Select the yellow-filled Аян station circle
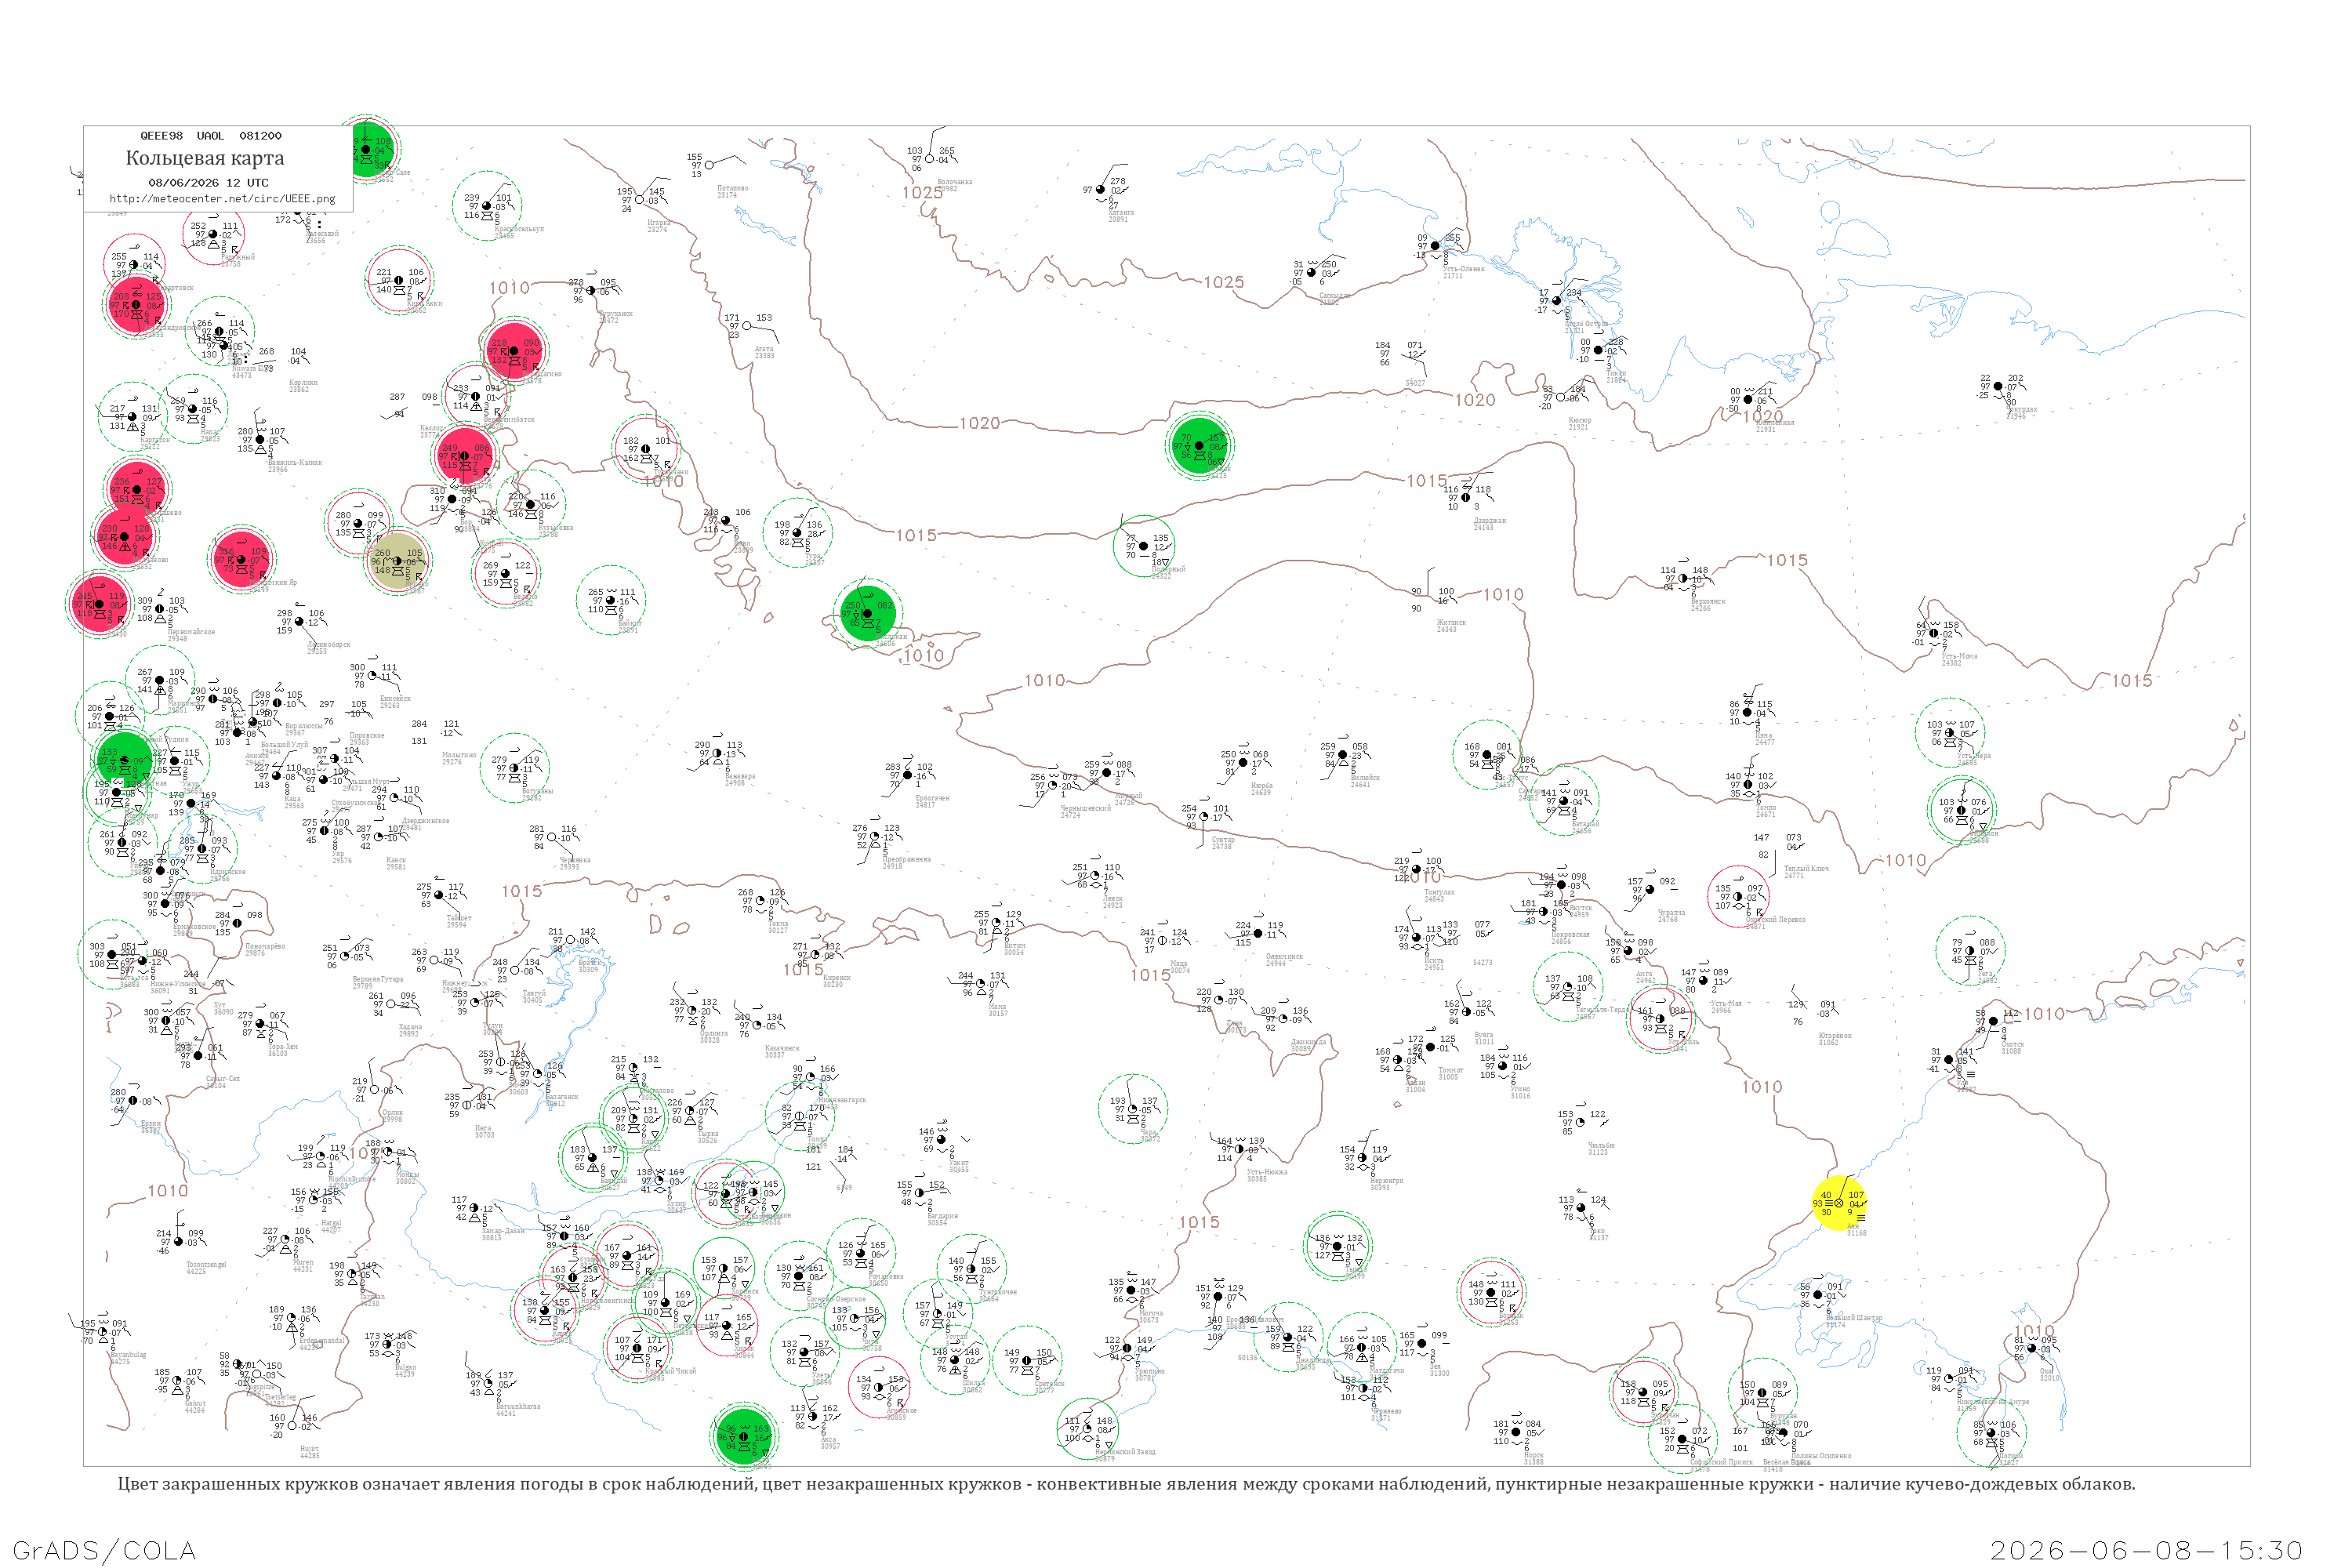This screenshot has width=2352, height=1568. point(1839,1203)
